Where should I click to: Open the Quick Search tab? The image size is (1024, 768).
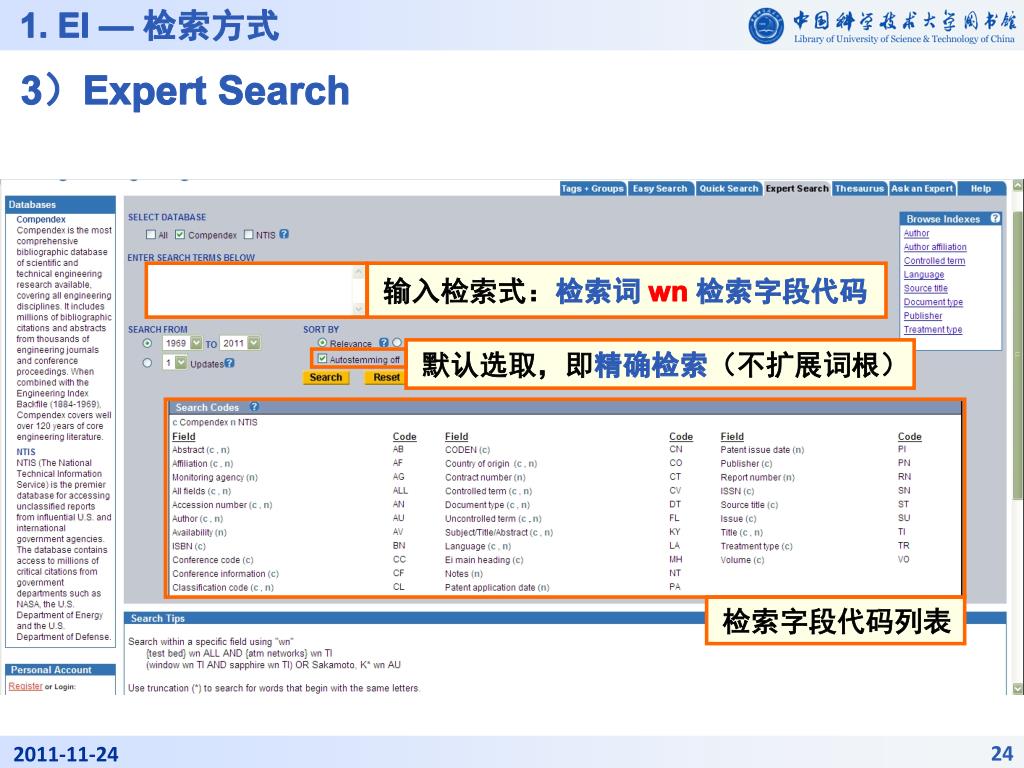[x=729, y=189]
